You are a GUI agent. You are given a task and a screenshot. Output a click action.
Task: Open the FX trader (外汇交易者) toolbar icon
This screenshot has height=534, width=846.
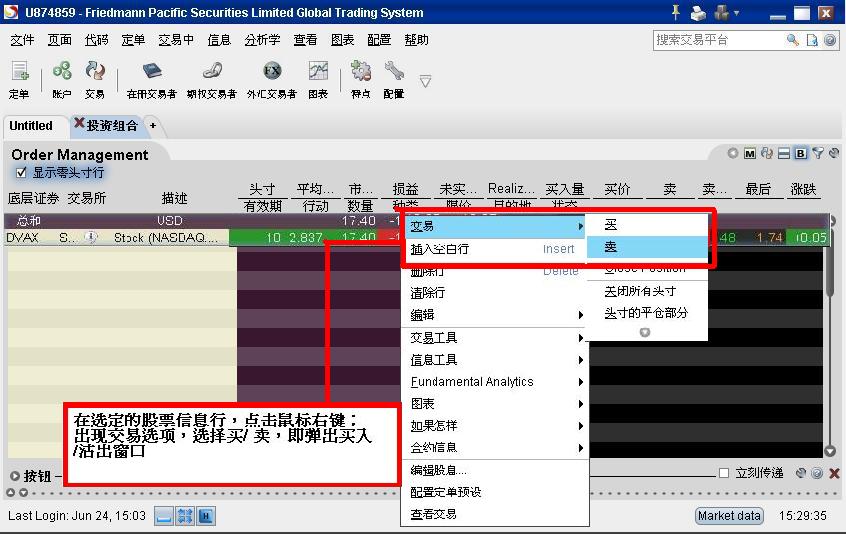271,72
